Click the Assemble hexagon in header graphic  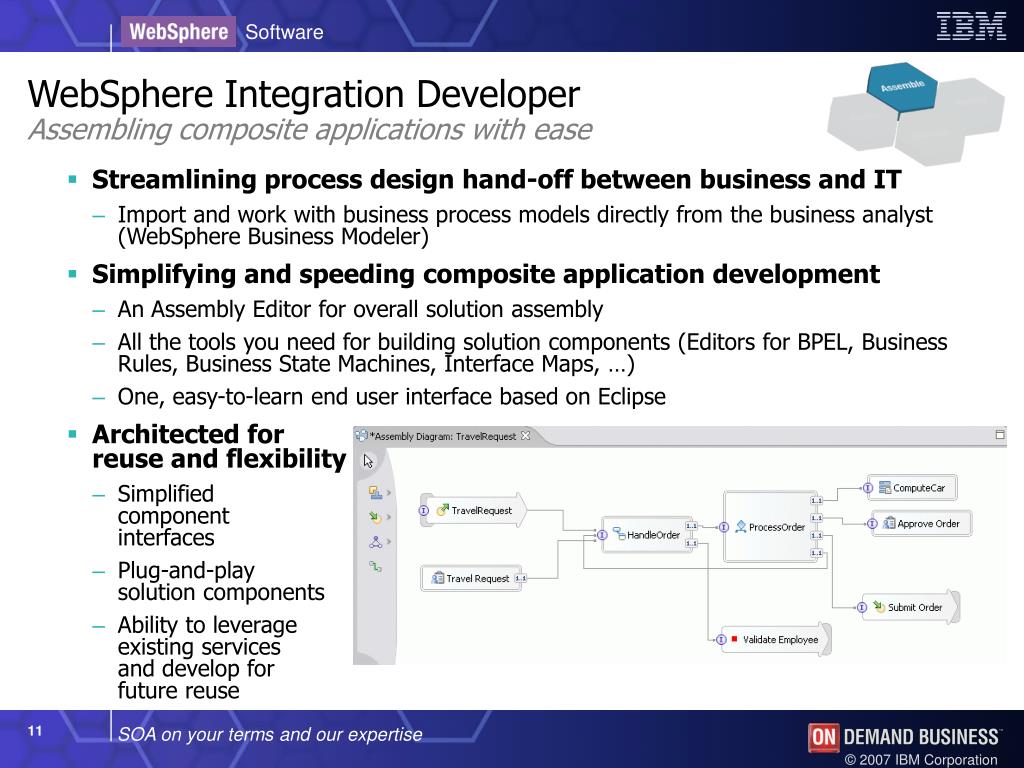tap(901, 87)
